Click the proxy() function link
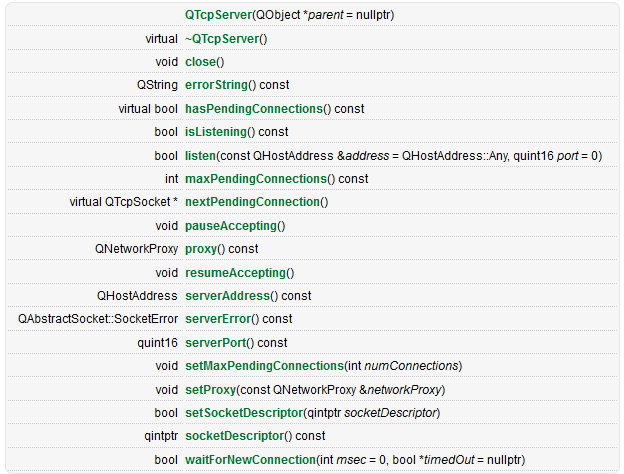This screenshot has width=624, height=474. tap(201, 249)
